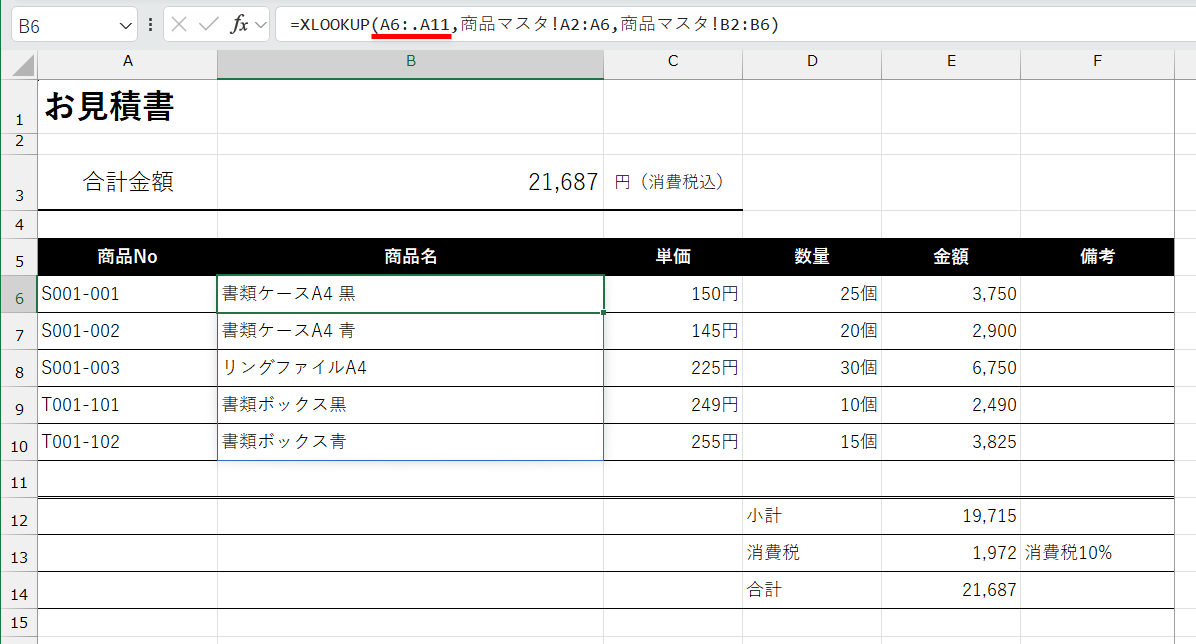Click the cell containing S001-001
Viewport: 1196px width, 644px height.
click(x=127, y=293)
